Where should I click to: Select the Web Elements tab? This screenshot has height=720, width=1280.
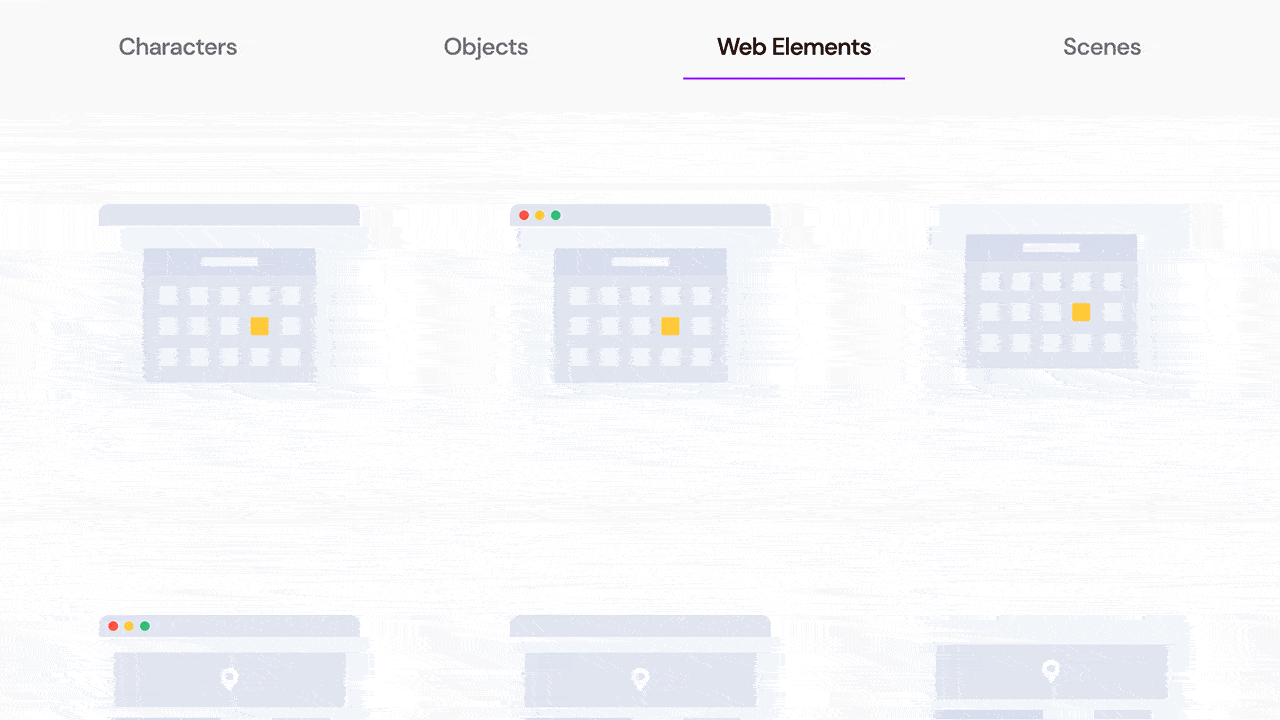[794, 47]
